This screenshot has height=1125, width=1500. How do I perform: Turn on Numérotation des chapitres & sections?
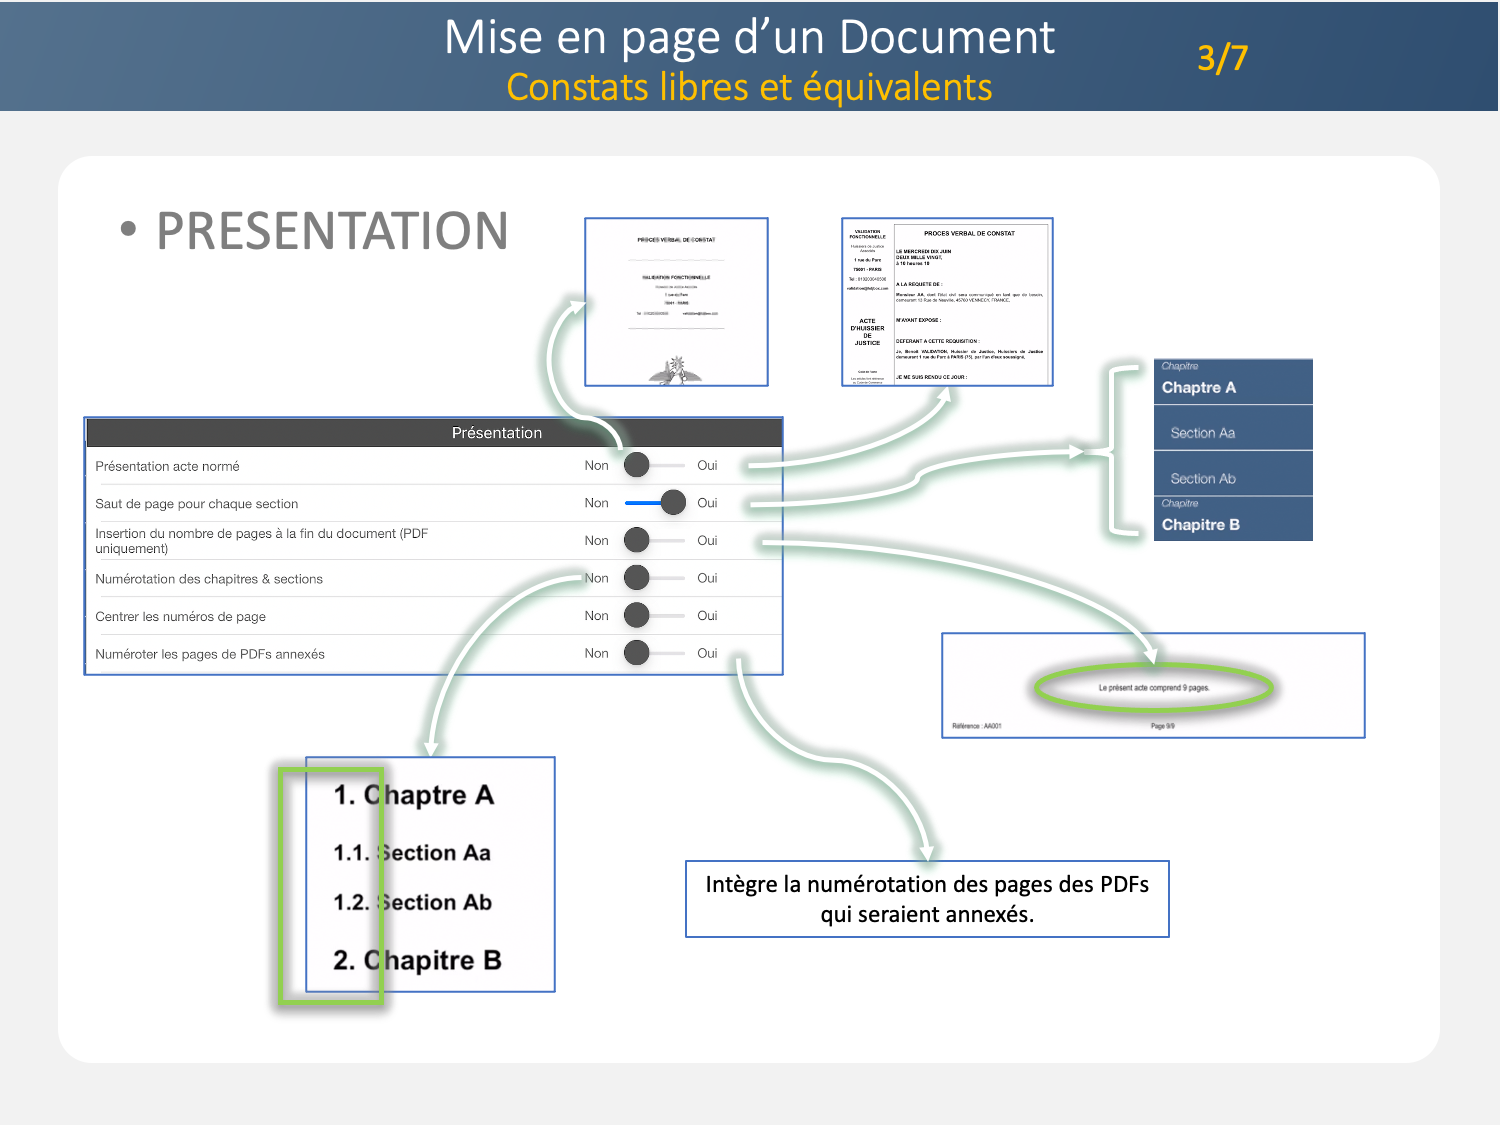point(654,578)
